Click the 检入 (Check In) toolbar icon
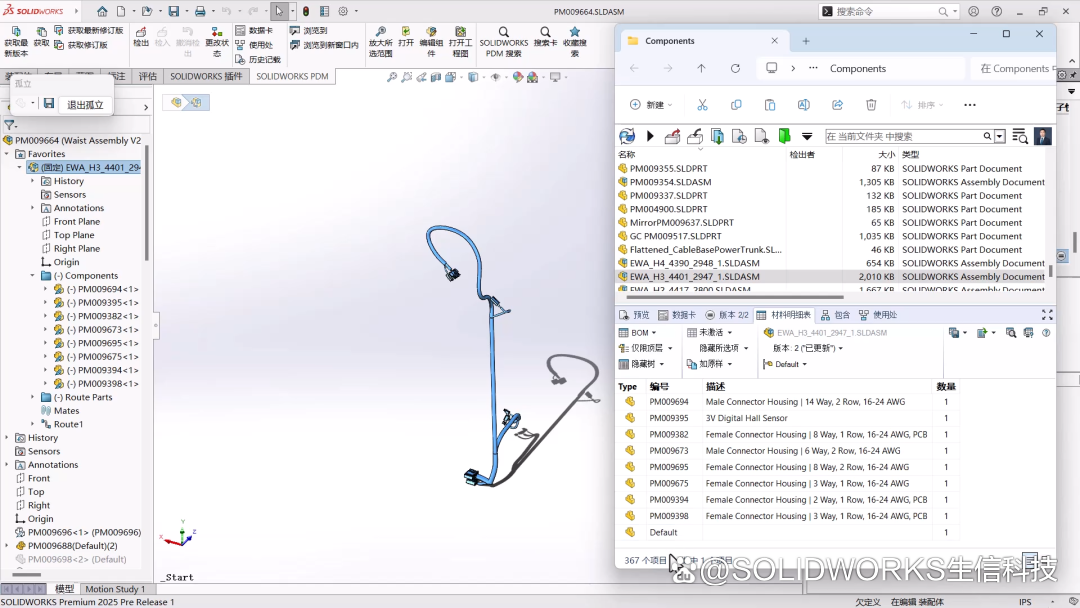1080x608 pixels. 162,33
